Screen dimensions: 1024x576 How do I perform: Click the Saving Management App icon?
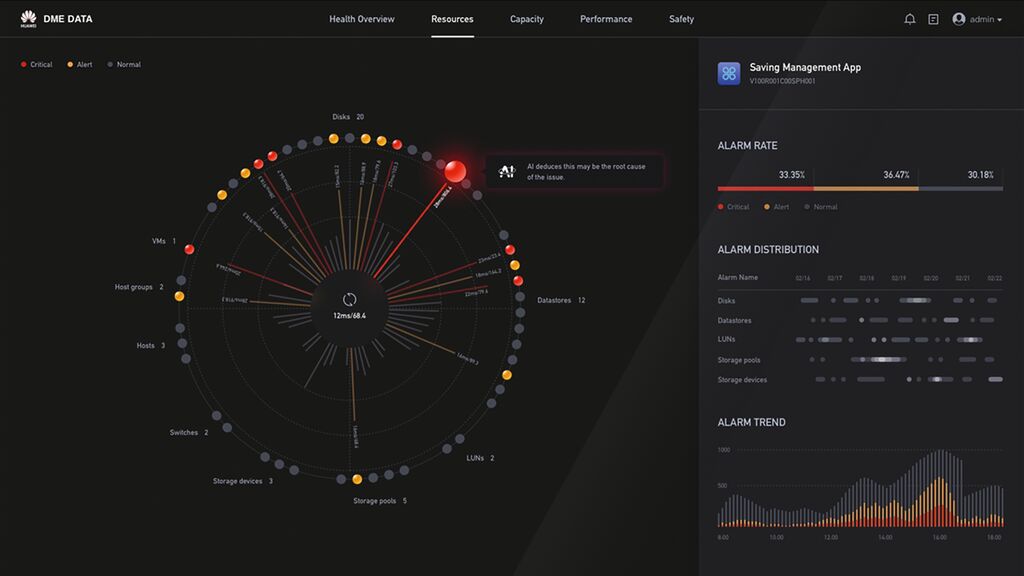(x=729, y=73)
